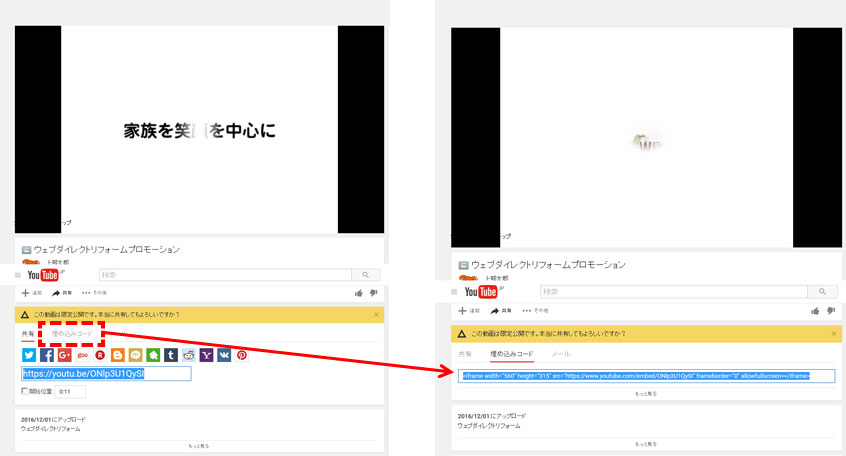Focus search box in right panel

point(674,291)
